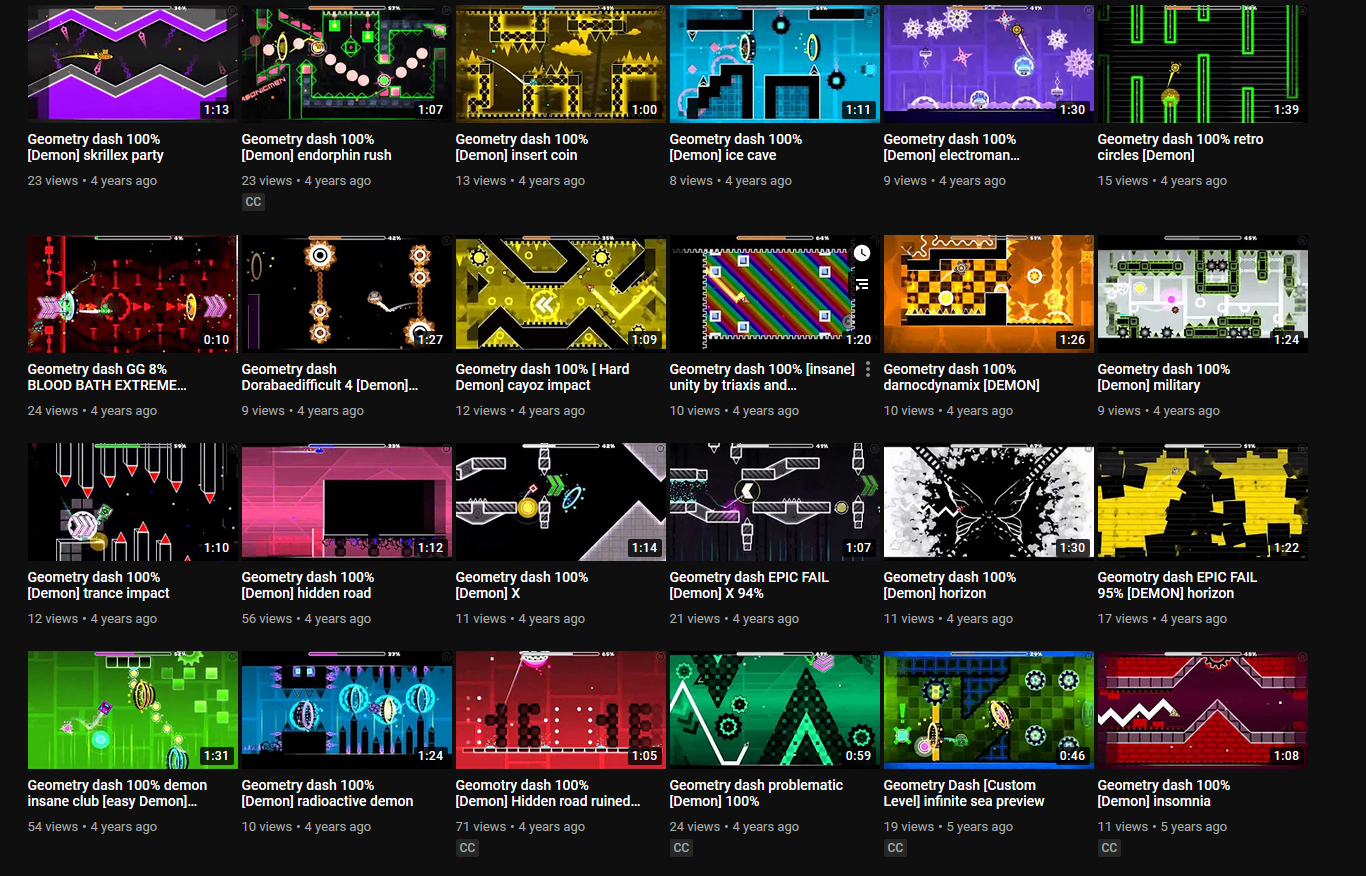Viewport: 1366px width, 876px height.
Task: Click title 'Geometry dash GG 8% BLOOD BATH EXTREME'
Action: pos(107,377)
